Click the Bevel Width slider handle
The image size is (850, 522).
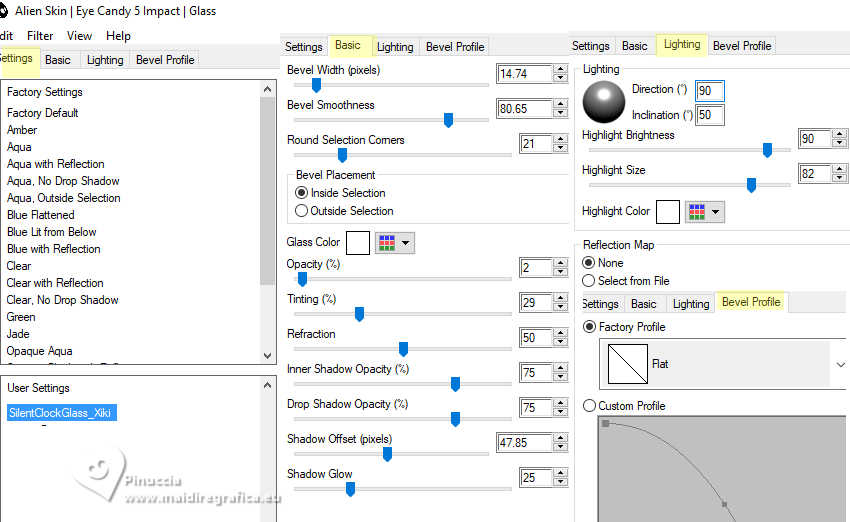click(x=316, y=85)
